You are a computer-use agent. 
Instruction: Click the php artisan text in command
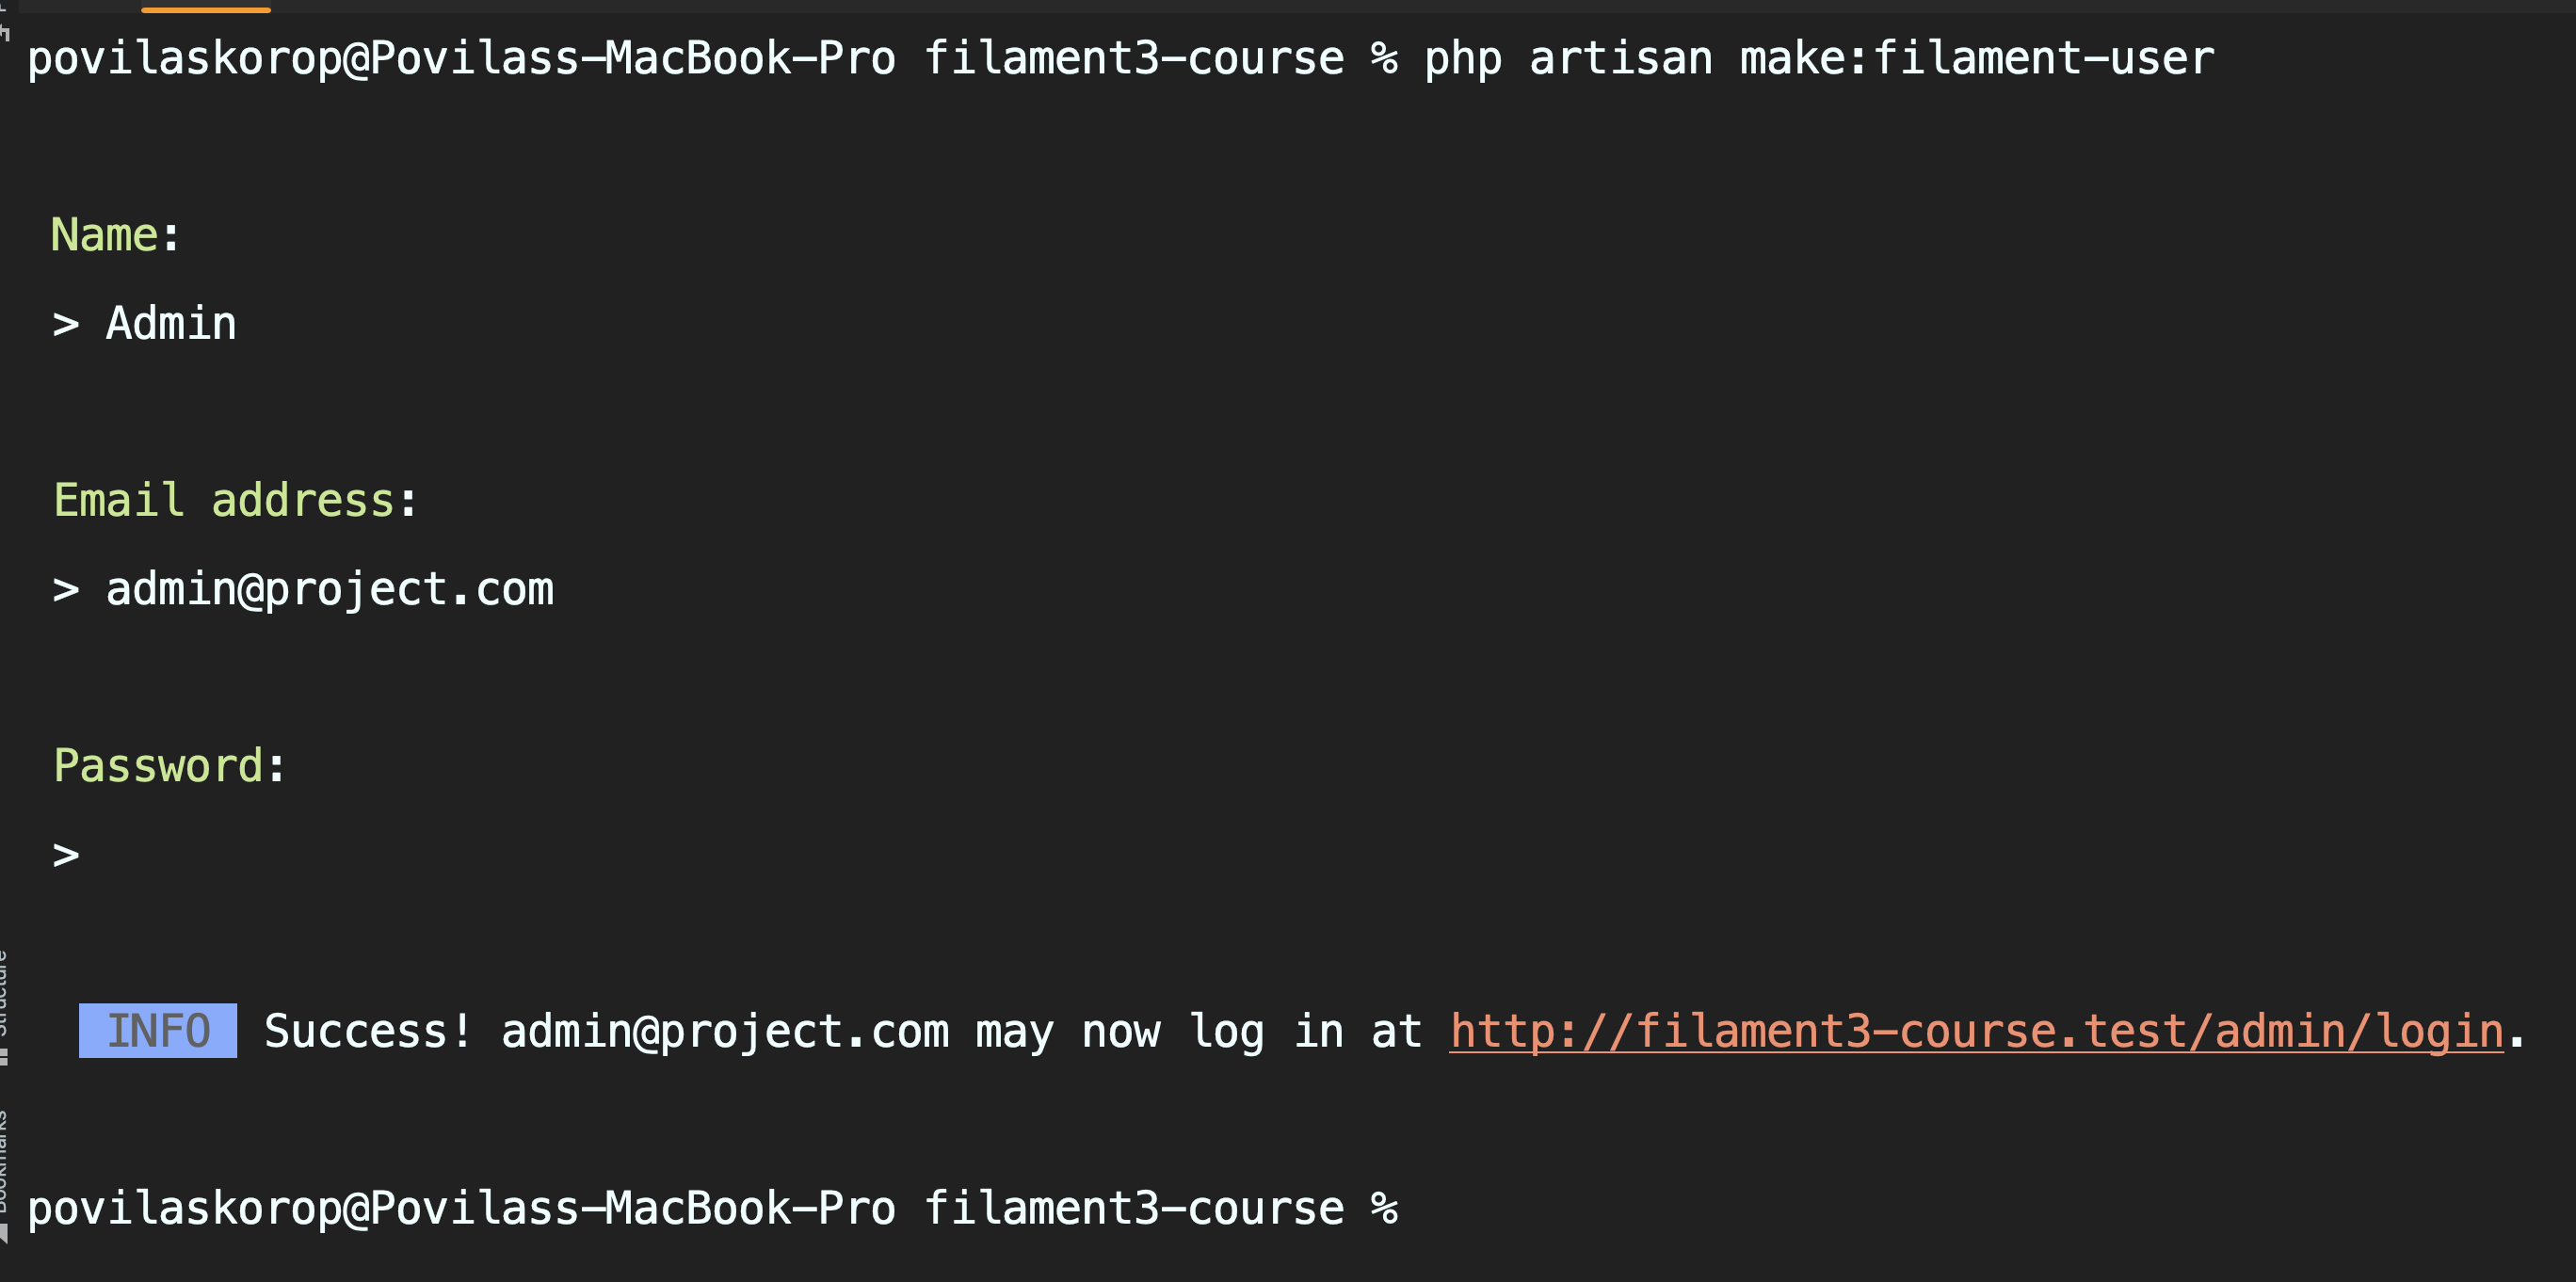click(1568, 58)
